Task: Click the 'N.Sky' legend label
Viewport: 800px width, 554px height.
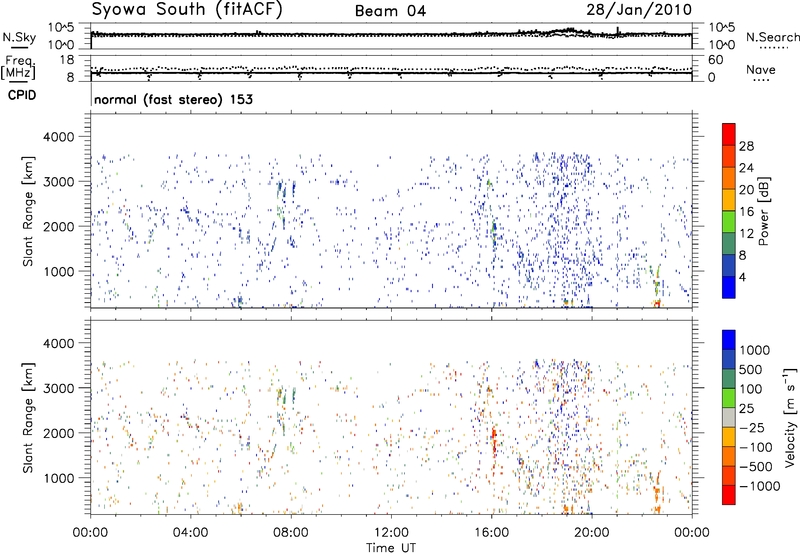Action: (x=19, y=37)
